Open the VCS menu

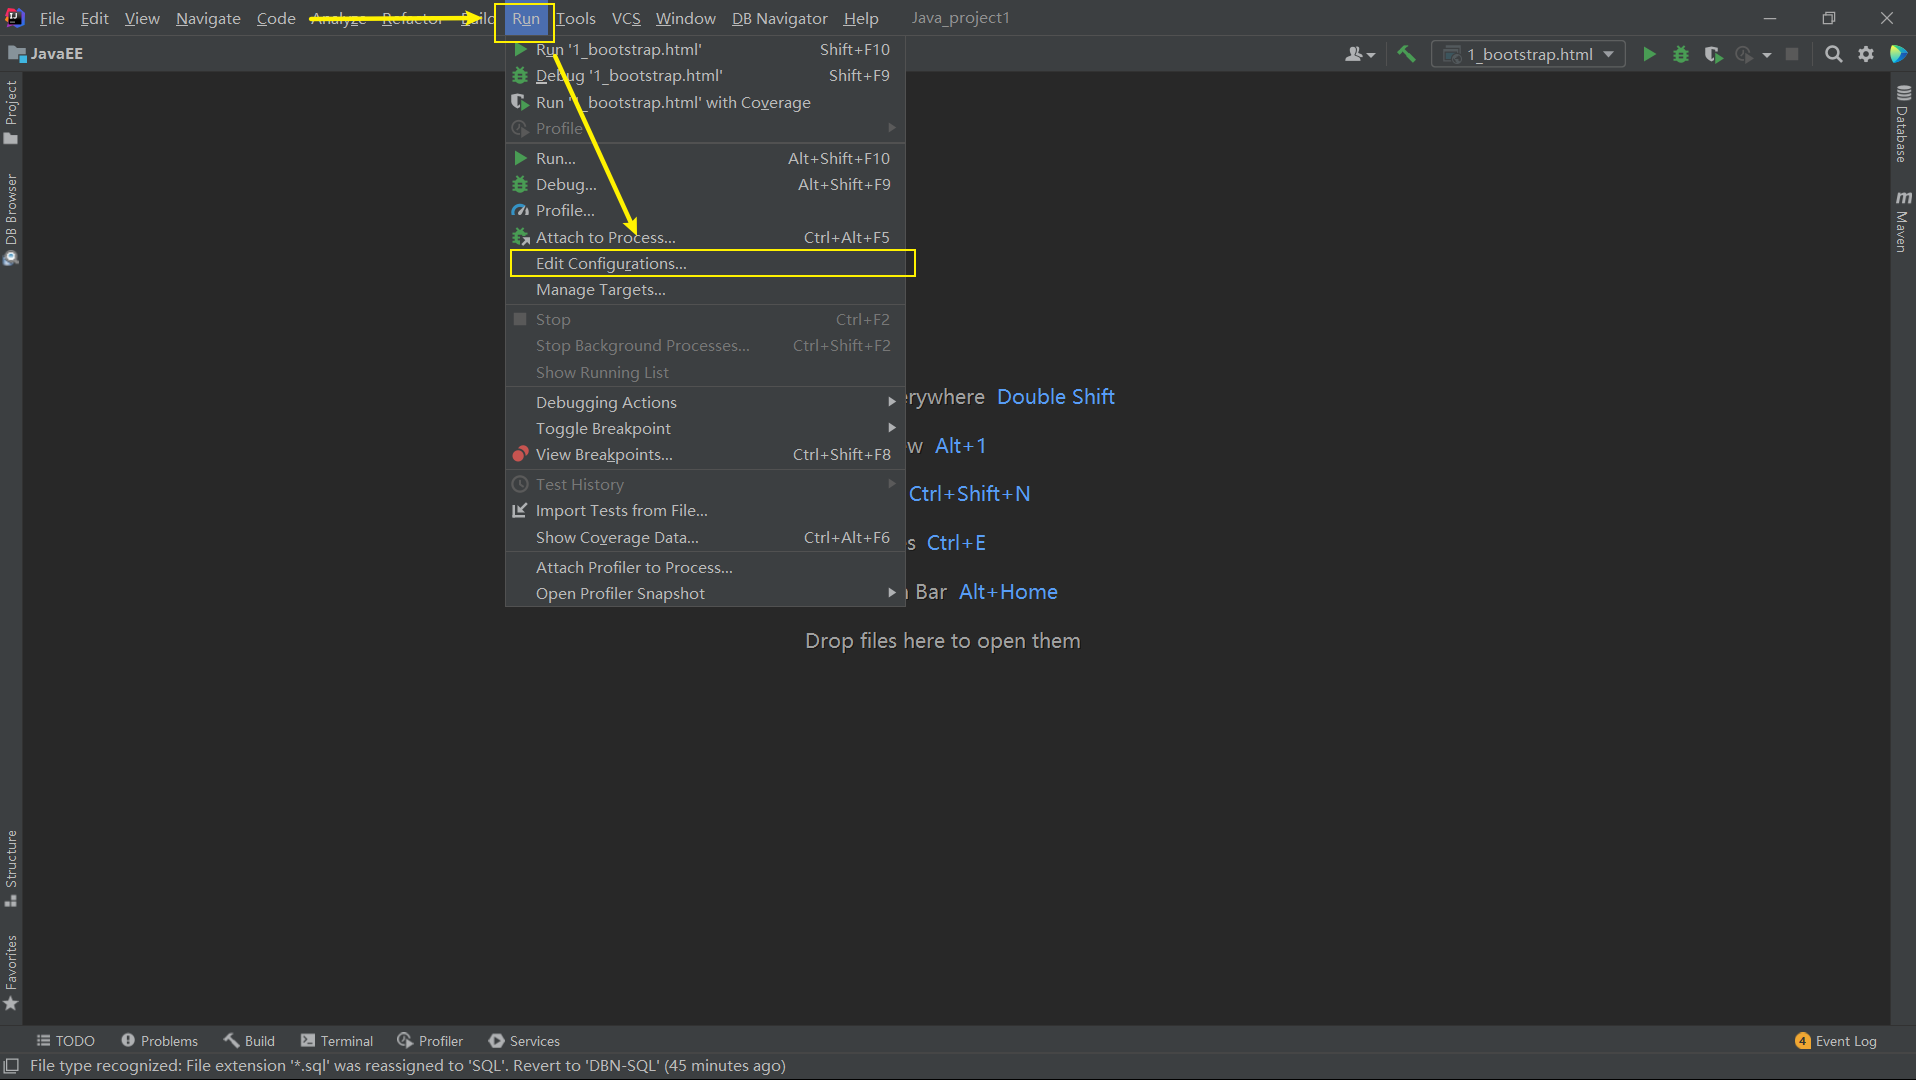[x=626, y=18]
